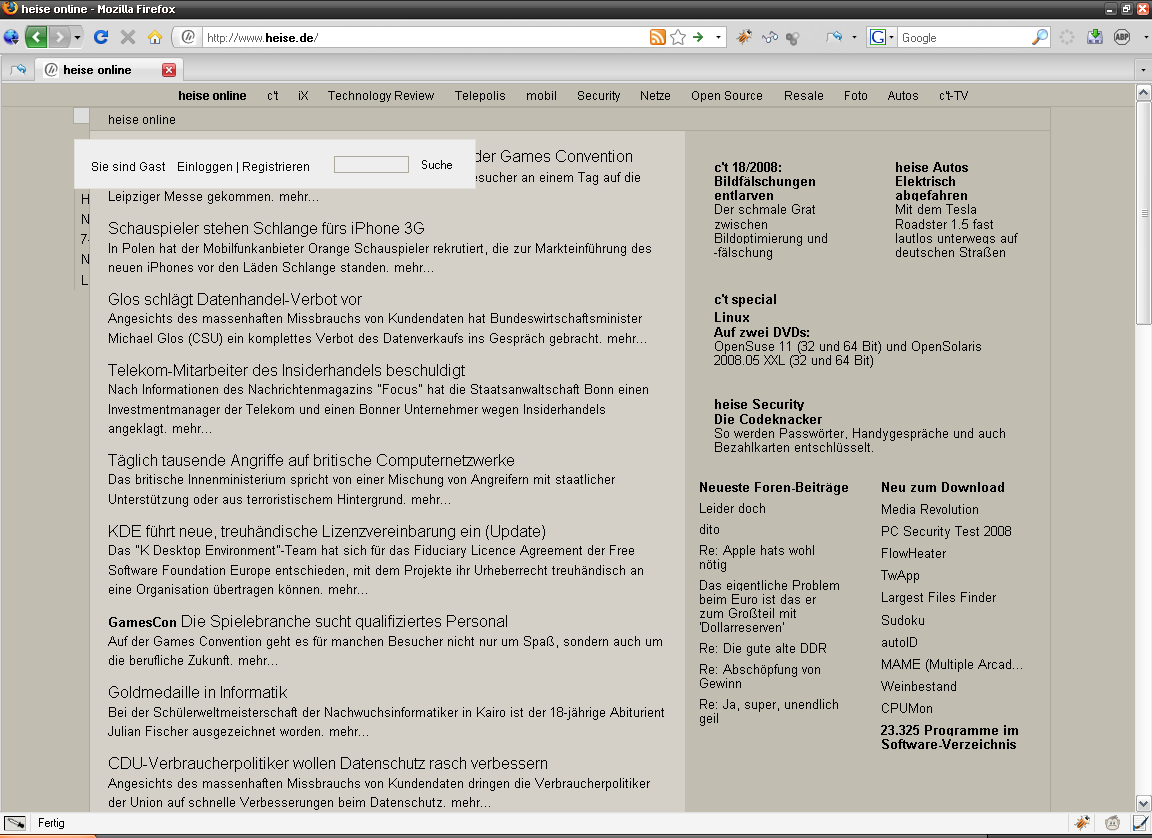Open the Netze navigation item

pyautogui.click(x=655, y=95)
